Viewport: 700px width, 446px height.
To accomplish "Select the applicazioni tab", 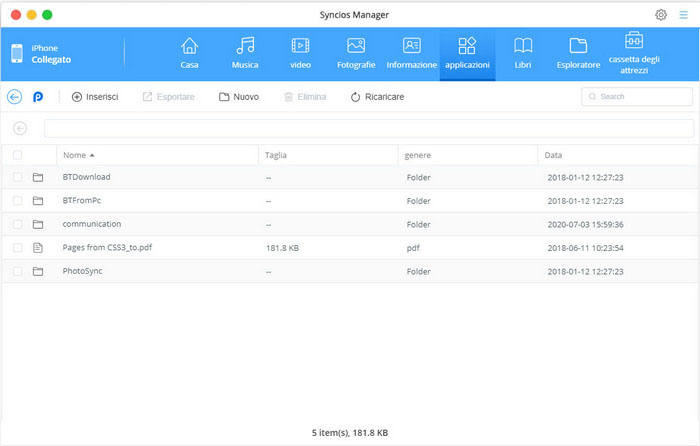I will 467,54.
